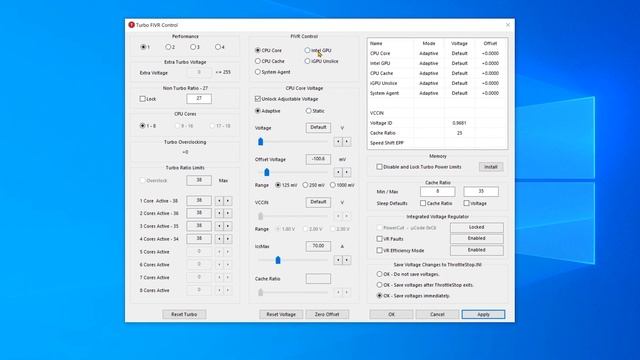The image size is (640, 360).
Task: Click the Reset Turbo button
Action: tap(184, 314)
